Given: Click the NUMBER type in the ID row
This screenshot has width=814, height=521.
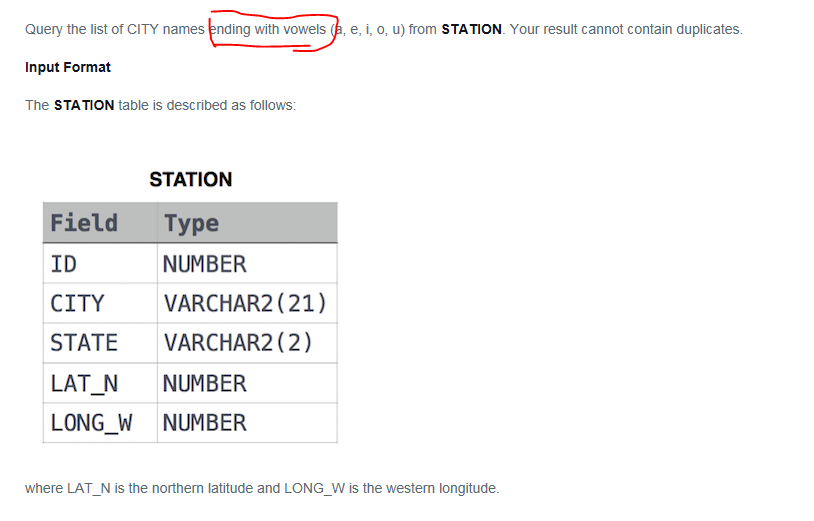Looking at the screenshot, I should click(247, 264).
